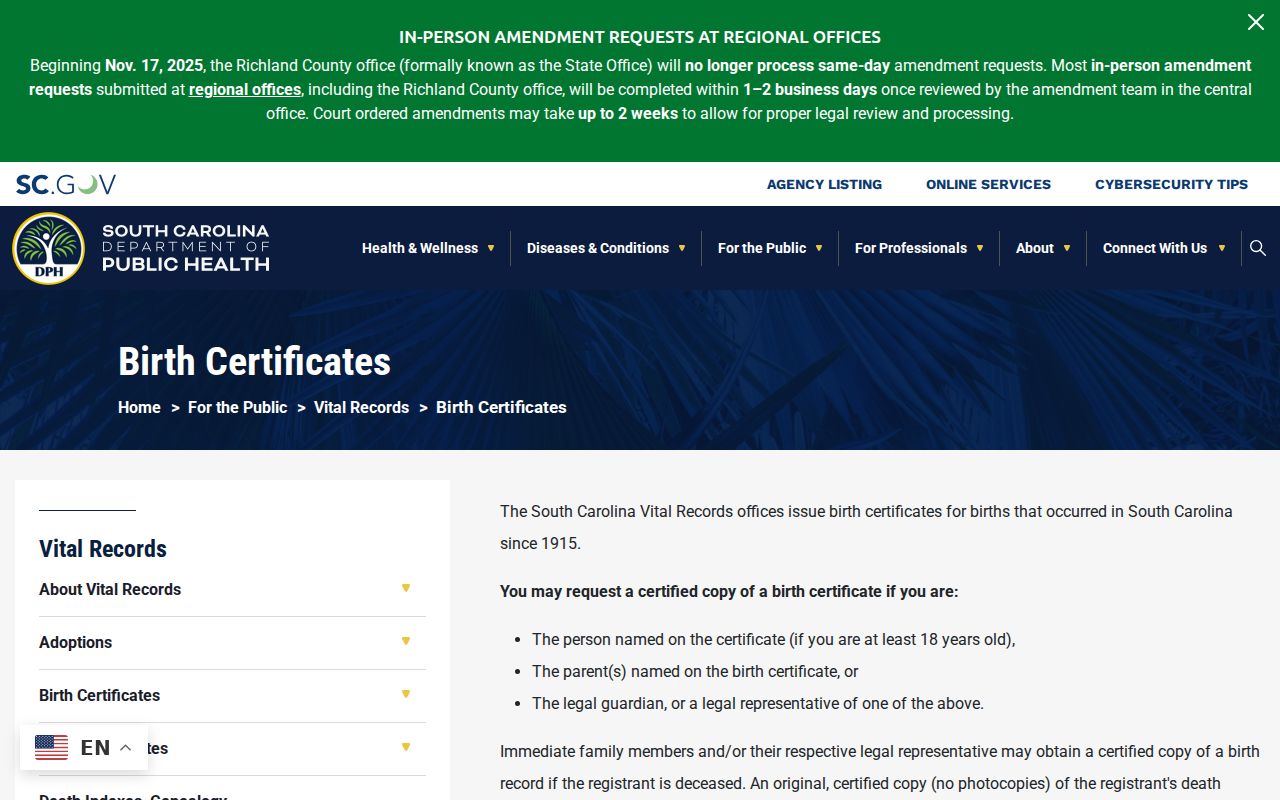
Task: Expand the For Professionals menu arrow
Action: 980,248
